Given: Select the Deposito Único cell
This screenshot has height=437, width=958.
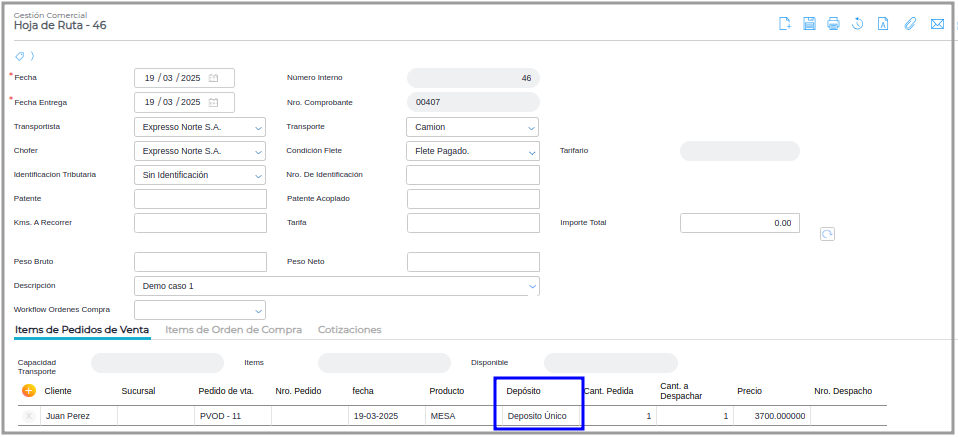Looking at the screenshot, I should pyautogui.click(x=541, y=416).
